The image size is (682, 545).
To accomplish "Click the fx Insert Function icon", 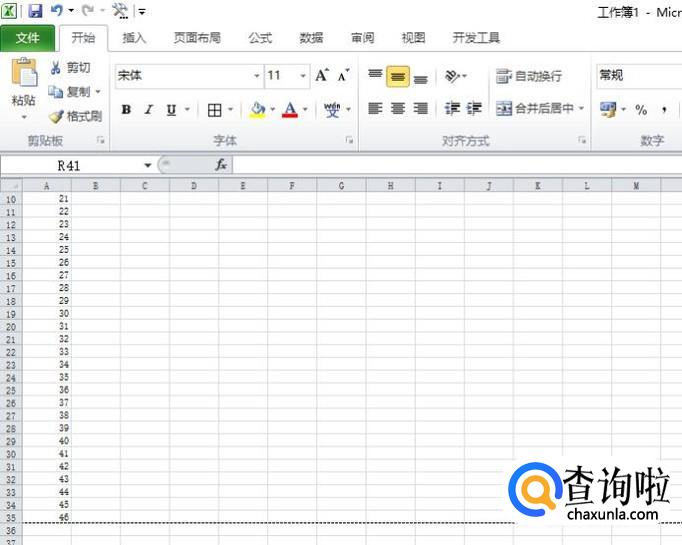I will coord(221,165).
